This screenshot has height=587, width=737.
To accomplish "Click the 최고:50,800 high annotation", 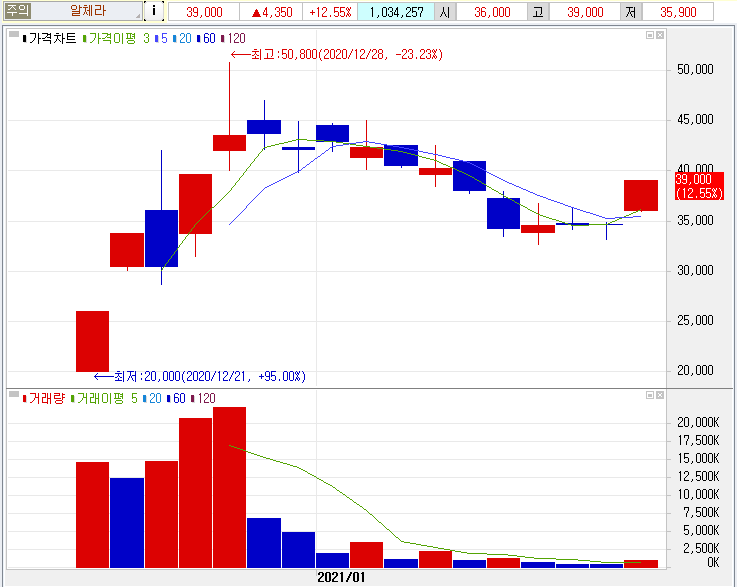I will click(x=337, y=55).
